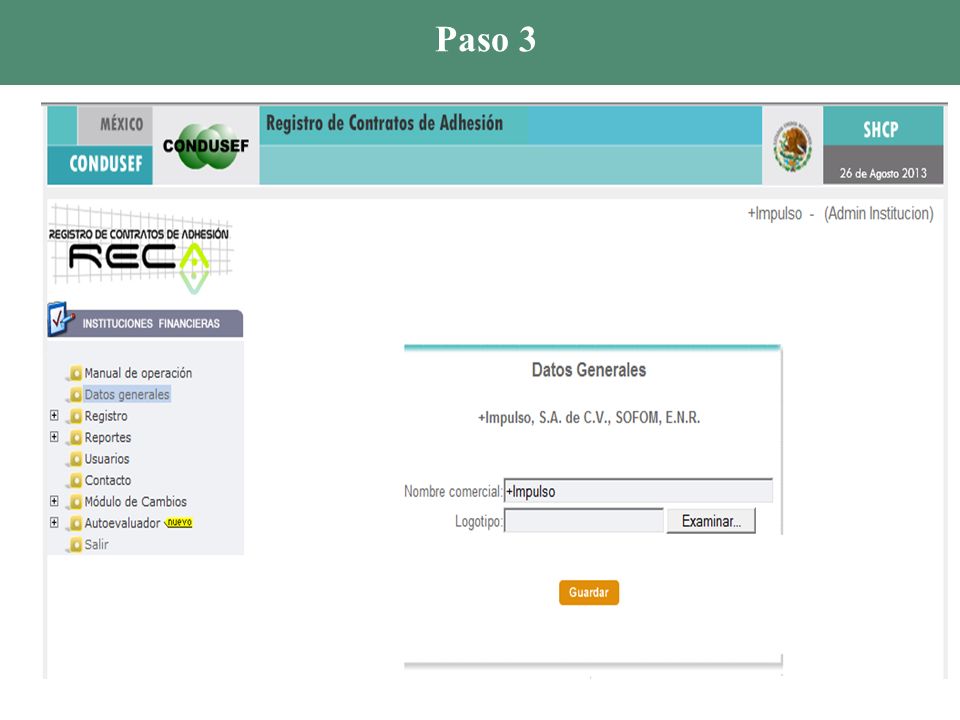The width and height of the screenshot is (960, 720).
Task: Click the Autoevaluador folder icon
Action: [75, 523]
